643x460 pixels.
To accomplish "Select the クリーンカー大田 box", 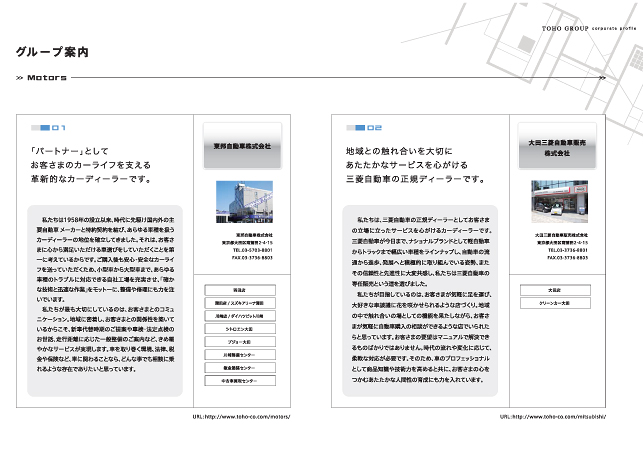I will 555,303.
